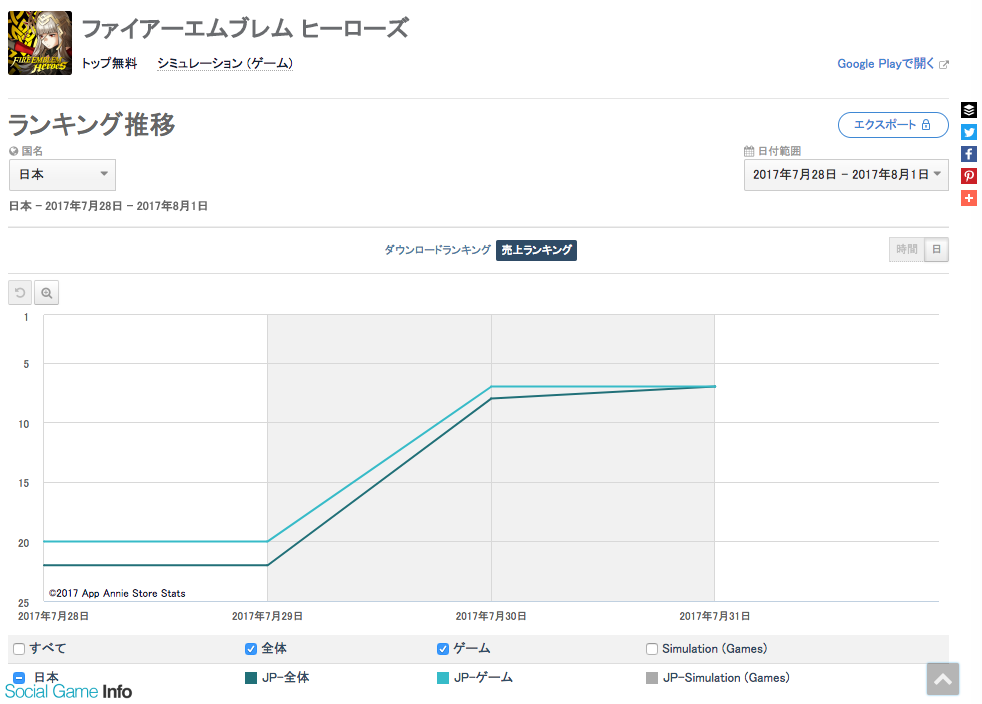Open the Buffer share icon
The image size is (982, 704).
(x=969, y=110)
